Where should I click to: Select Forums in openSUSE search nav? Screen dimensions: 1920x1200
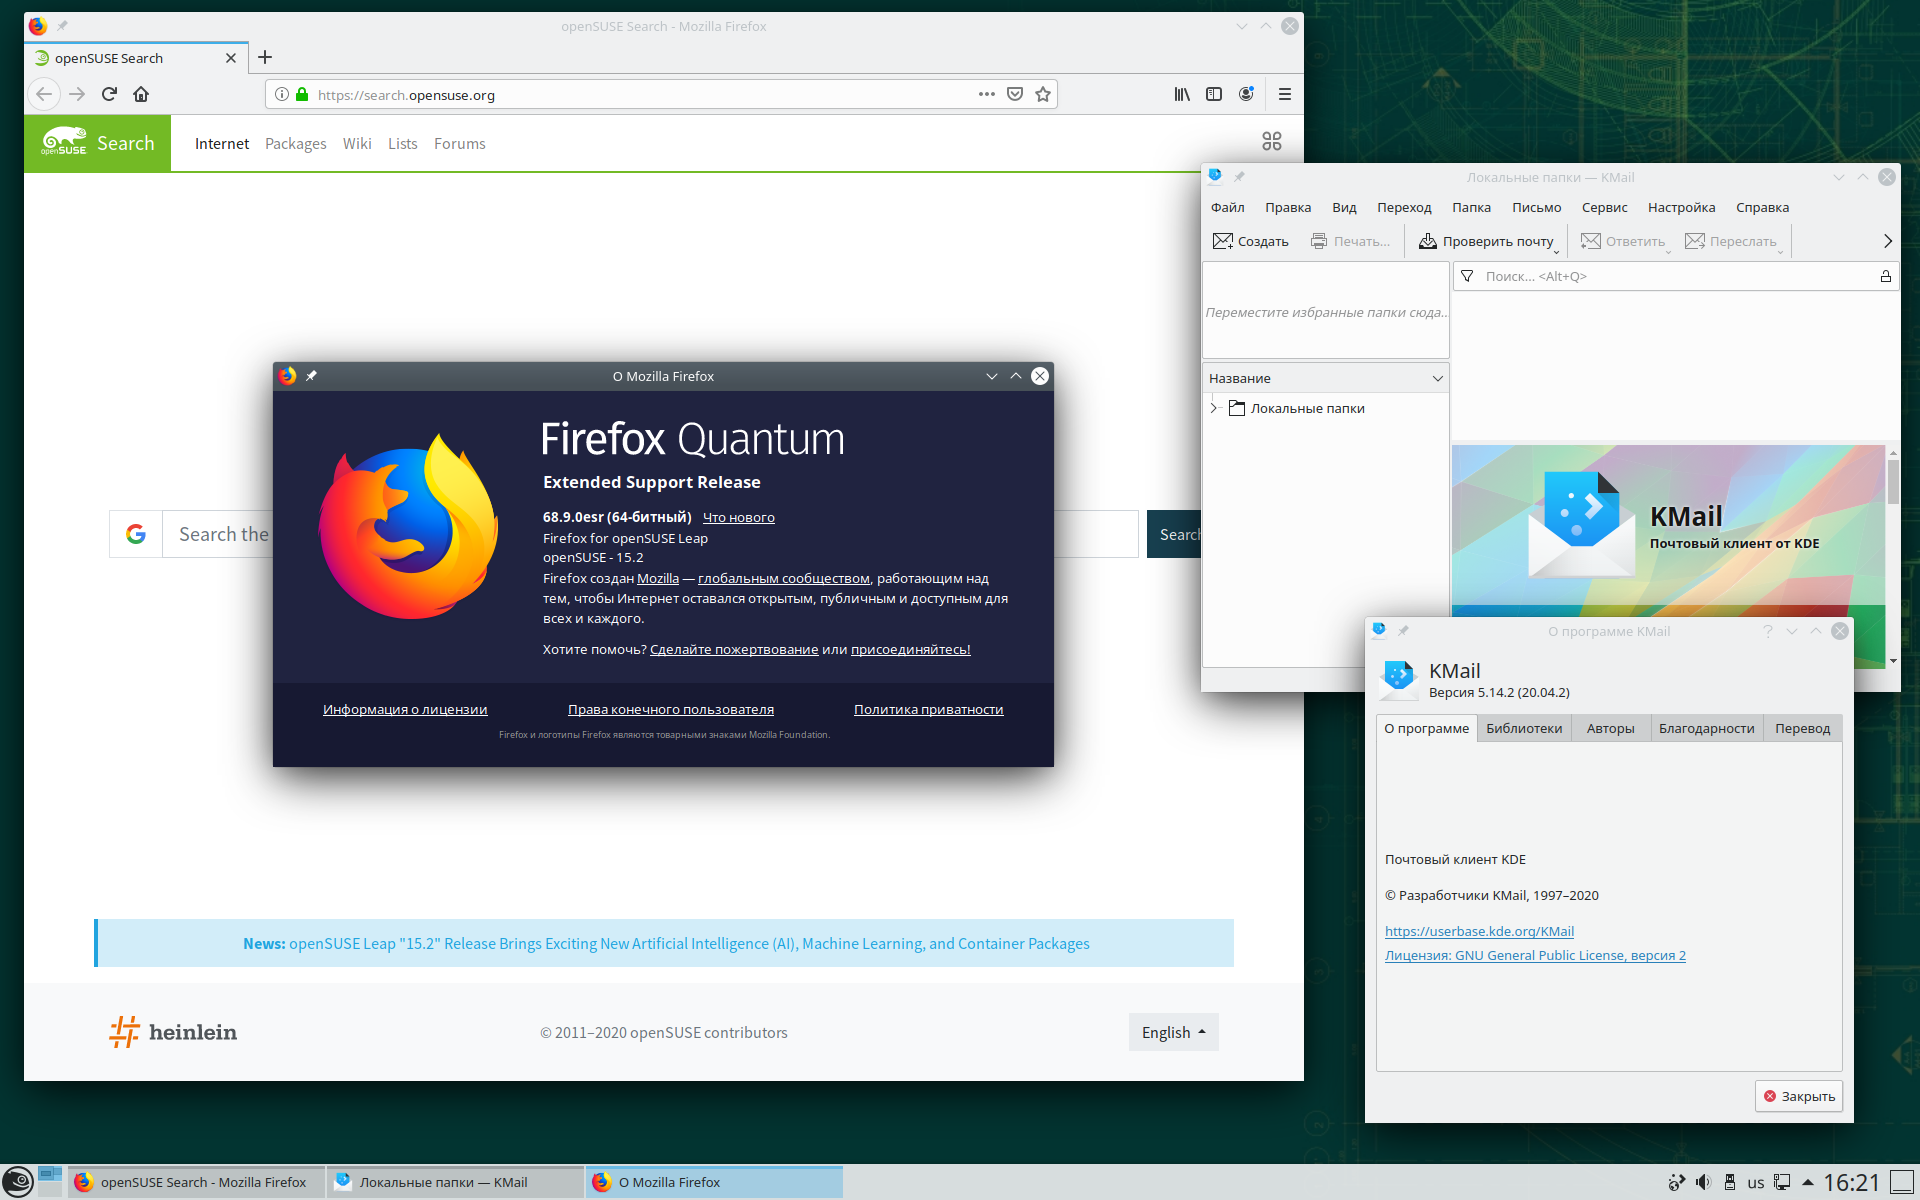coord(459,143)
